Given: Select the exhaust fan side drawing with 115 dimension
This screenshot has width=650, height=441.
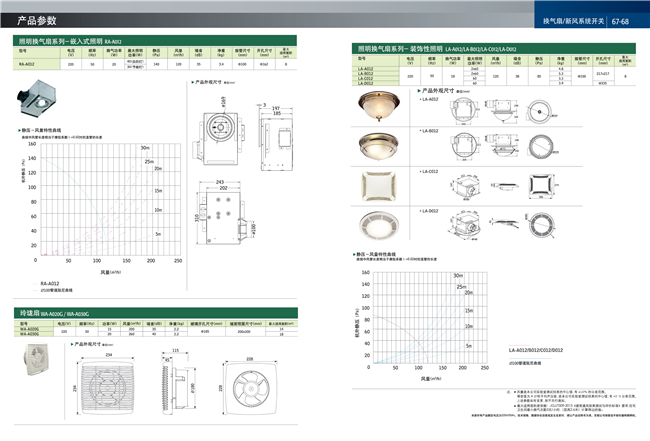Looking at the screenshot, I should click(176, 382).
